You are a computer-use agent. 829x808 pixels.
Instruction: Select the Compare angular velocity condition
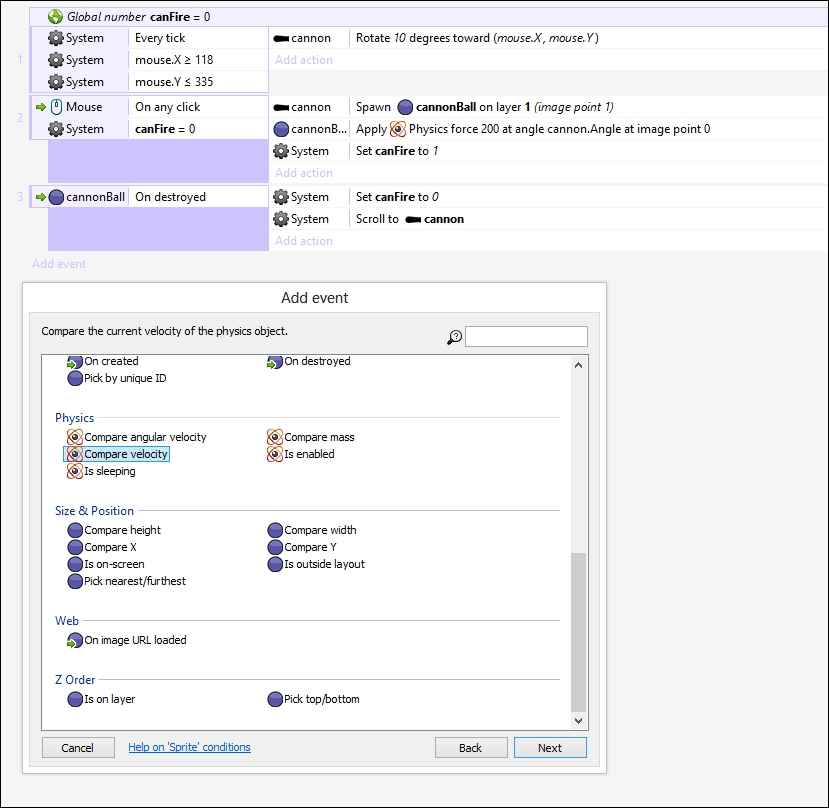pyautogui.click(x=136, y=437)
